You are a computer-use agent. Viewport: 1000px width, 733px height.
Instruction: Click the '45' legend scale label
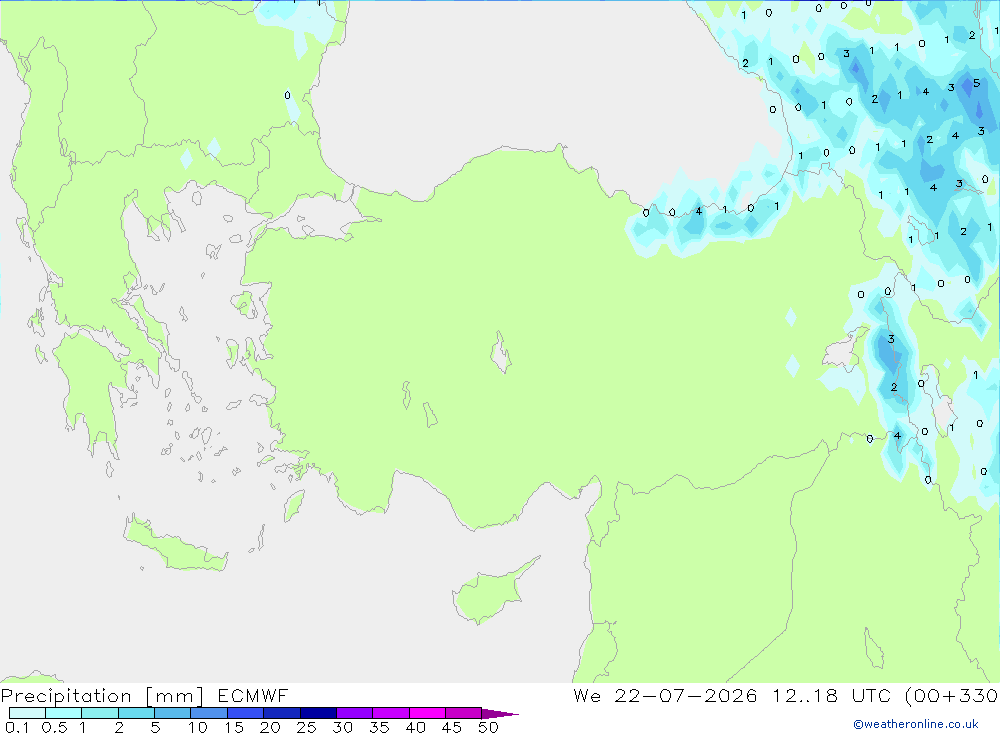click(452, 727)
